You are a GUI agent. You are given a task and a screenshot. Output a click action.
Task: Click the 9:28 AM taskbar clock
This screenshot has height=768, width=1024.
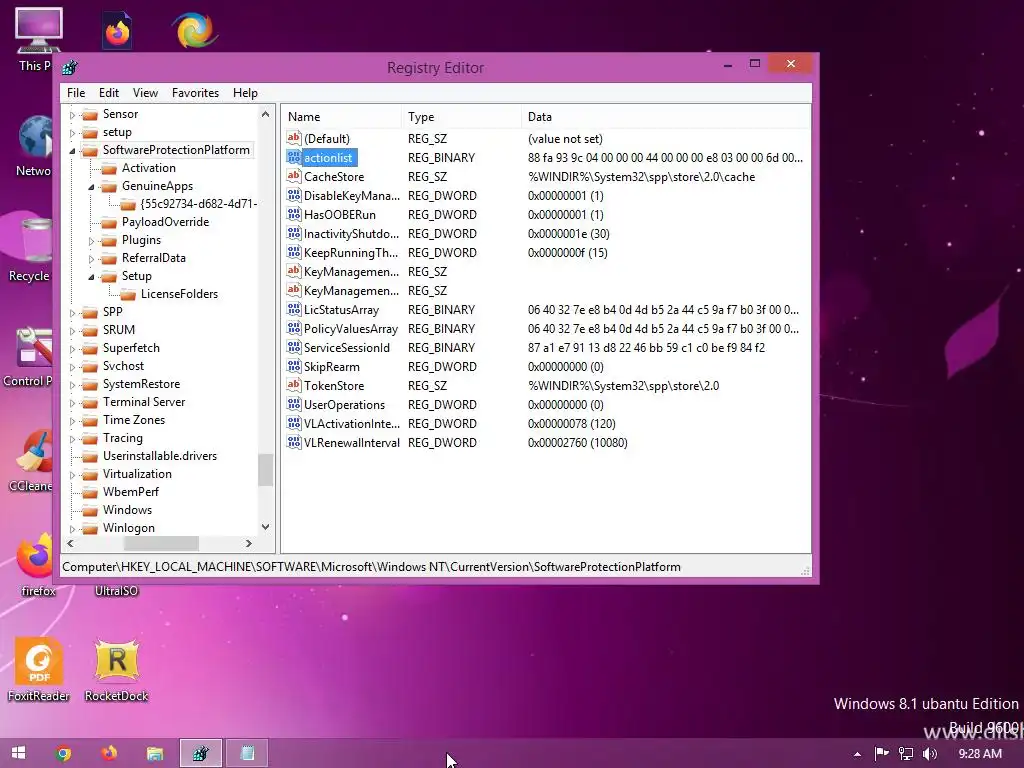pyautogui.click(x=980, y=754)
